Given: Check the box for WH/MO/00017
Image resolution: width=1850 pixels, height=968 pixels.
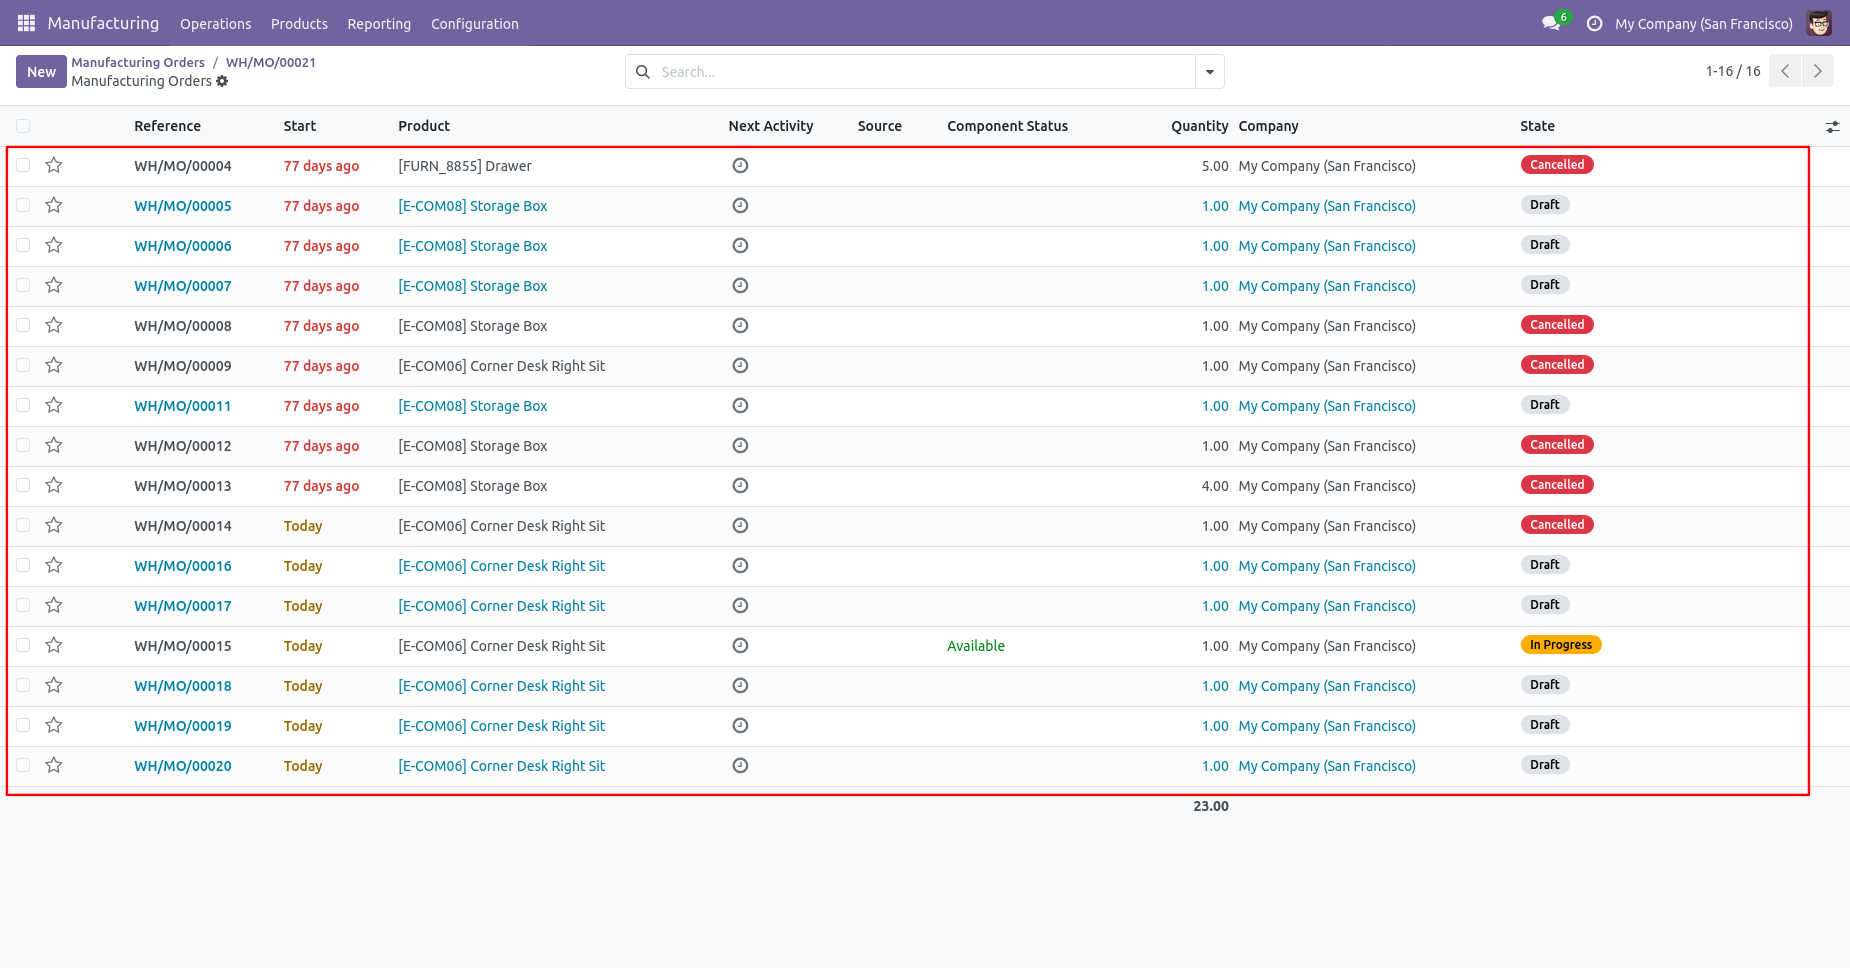Looking at the screenshot, I should tap(23, 605).
